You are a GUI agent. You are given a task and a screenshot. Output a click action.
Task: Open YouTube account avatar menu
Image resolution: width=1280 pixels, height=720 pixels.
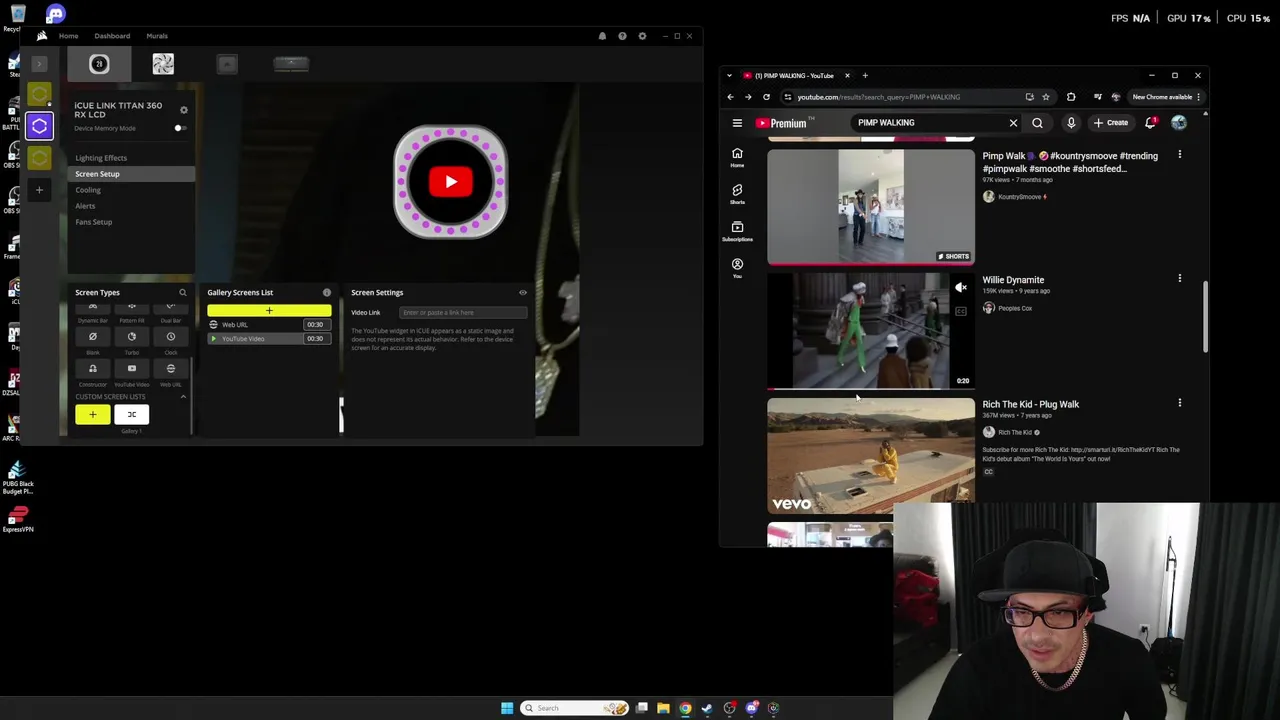click(x=1179, y=123)
